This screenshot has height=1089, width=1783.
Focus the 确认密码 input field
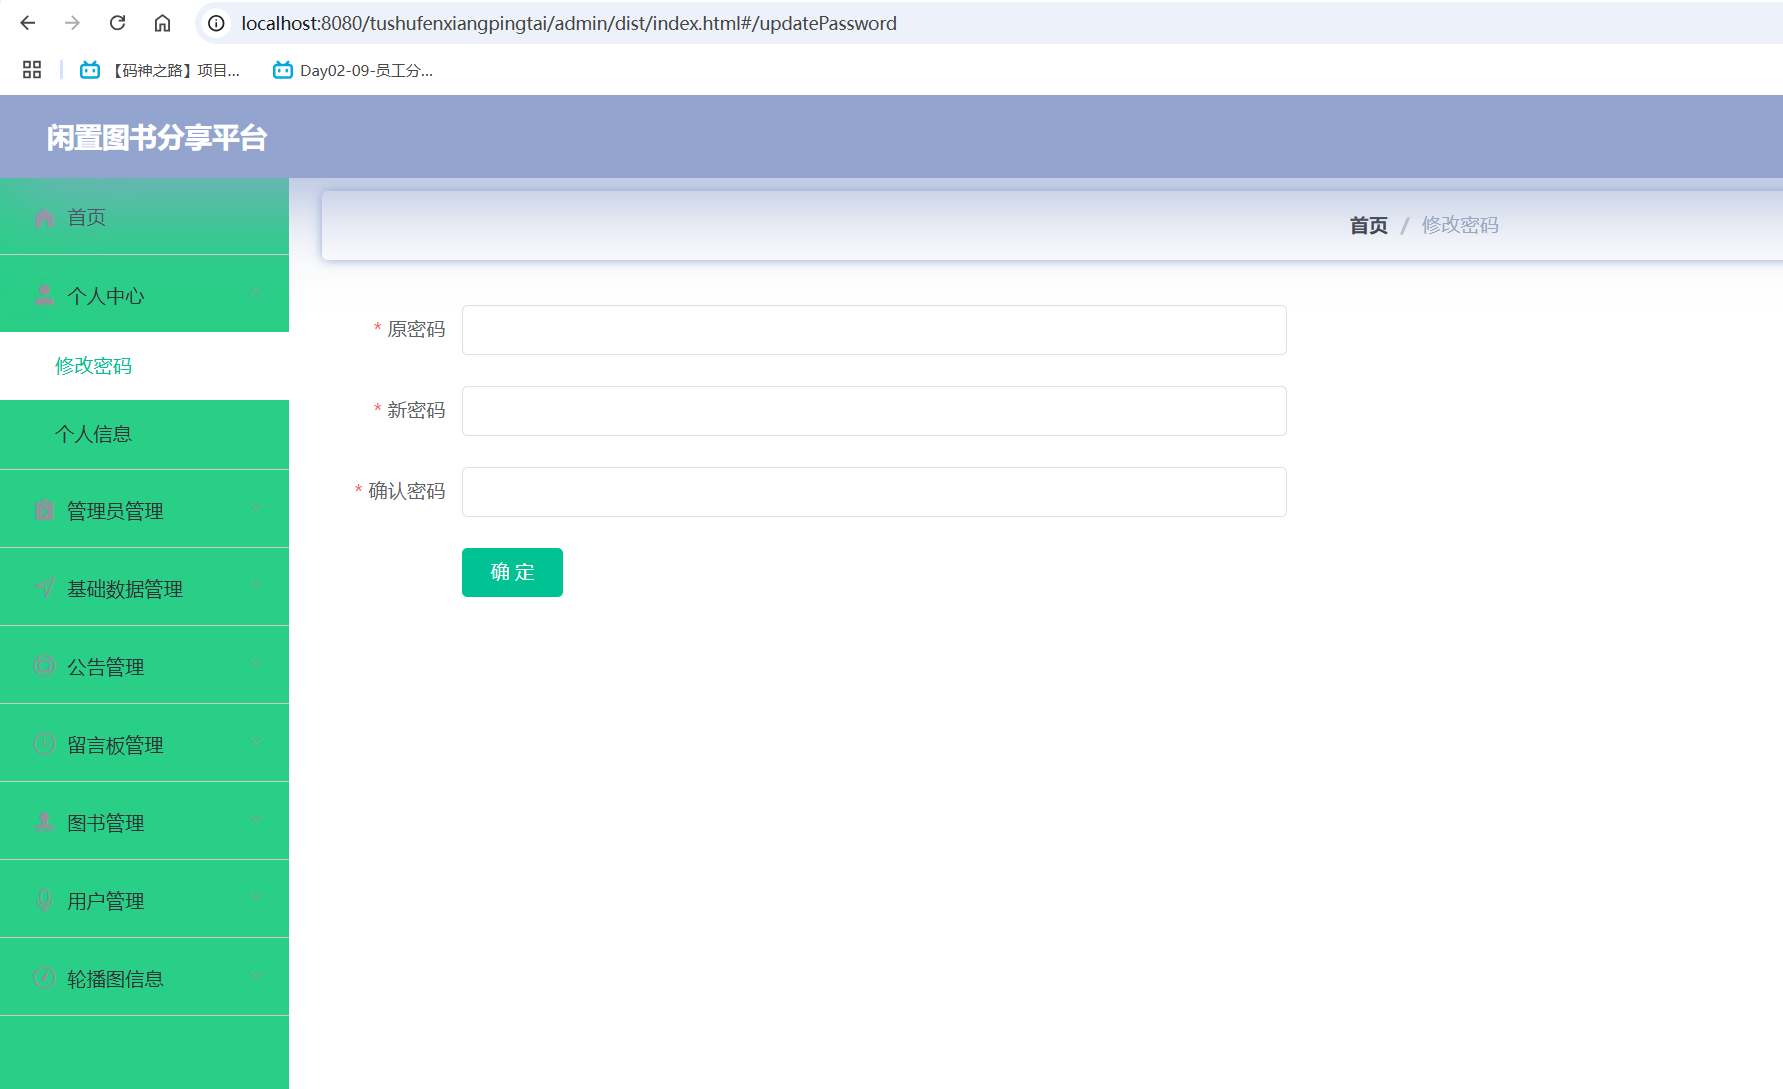pyautogui.click(x=874, y=492)
